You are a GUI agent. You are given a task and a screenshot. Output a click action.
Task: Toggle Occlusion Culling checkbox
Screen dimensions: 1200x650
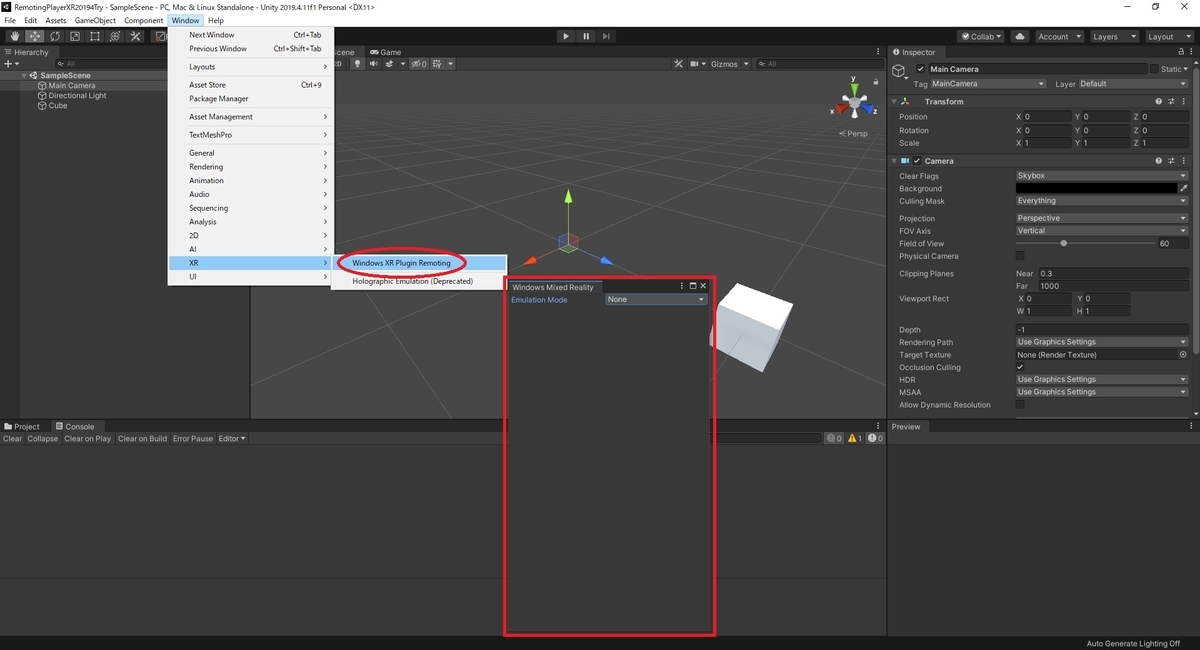pyautogui.click(x=1020, y=367)
